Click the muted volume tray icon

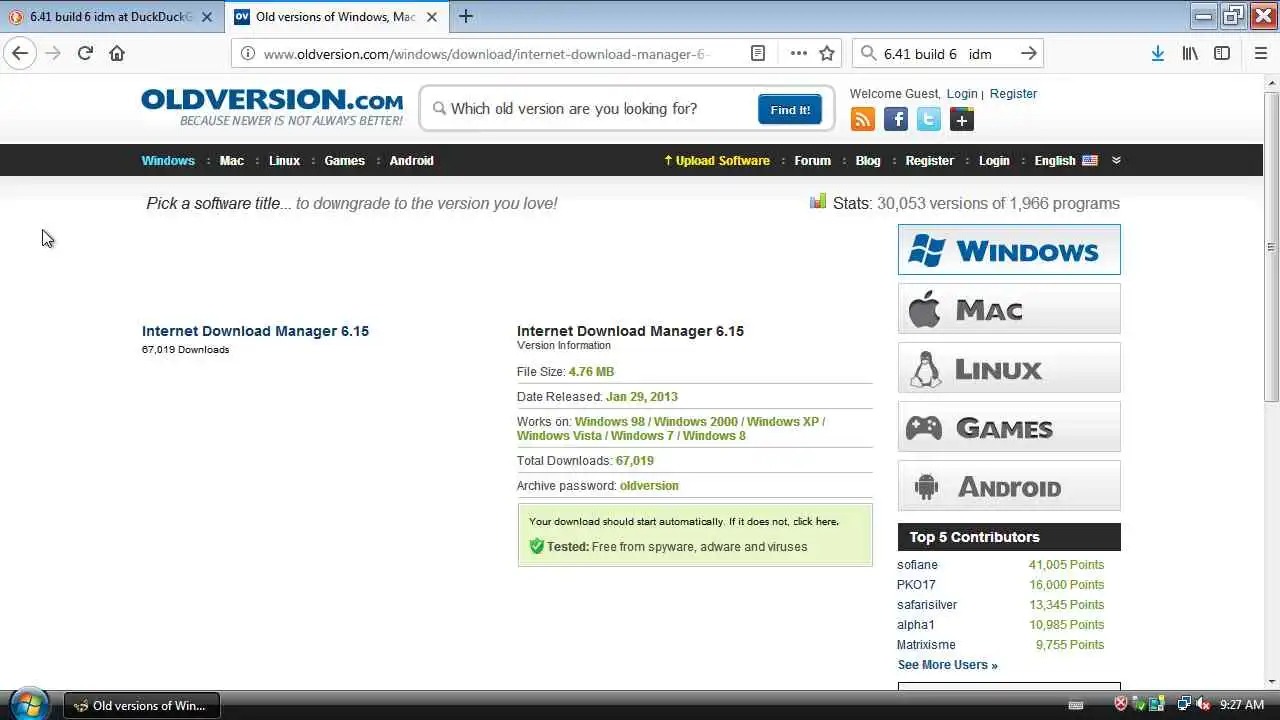[1202, 705]
